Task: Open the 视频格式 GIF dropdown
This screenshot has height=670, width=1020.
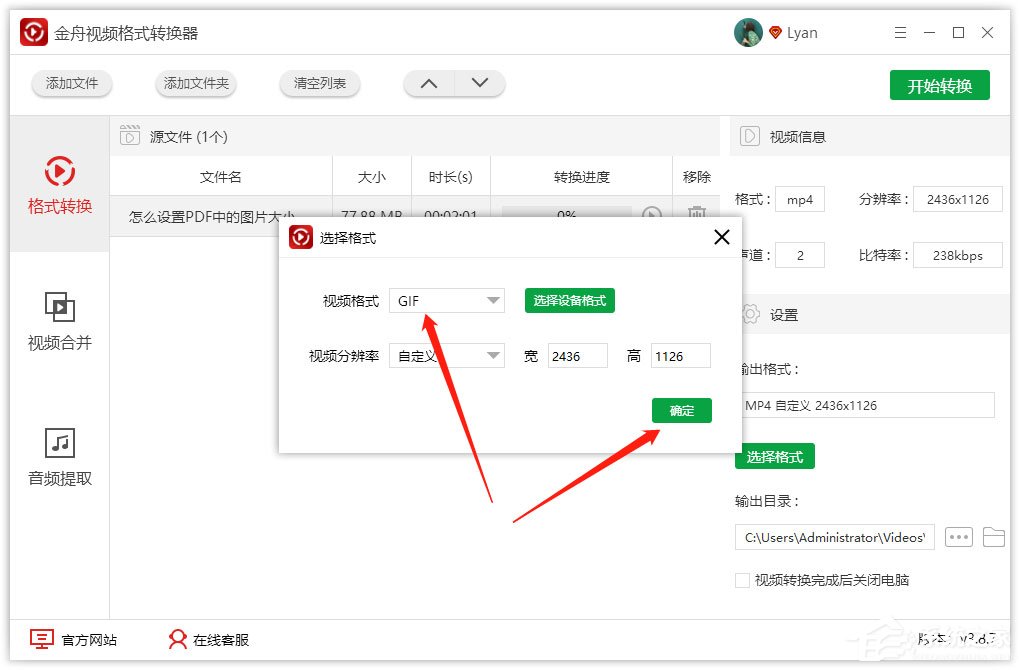Action: [446, 300]
